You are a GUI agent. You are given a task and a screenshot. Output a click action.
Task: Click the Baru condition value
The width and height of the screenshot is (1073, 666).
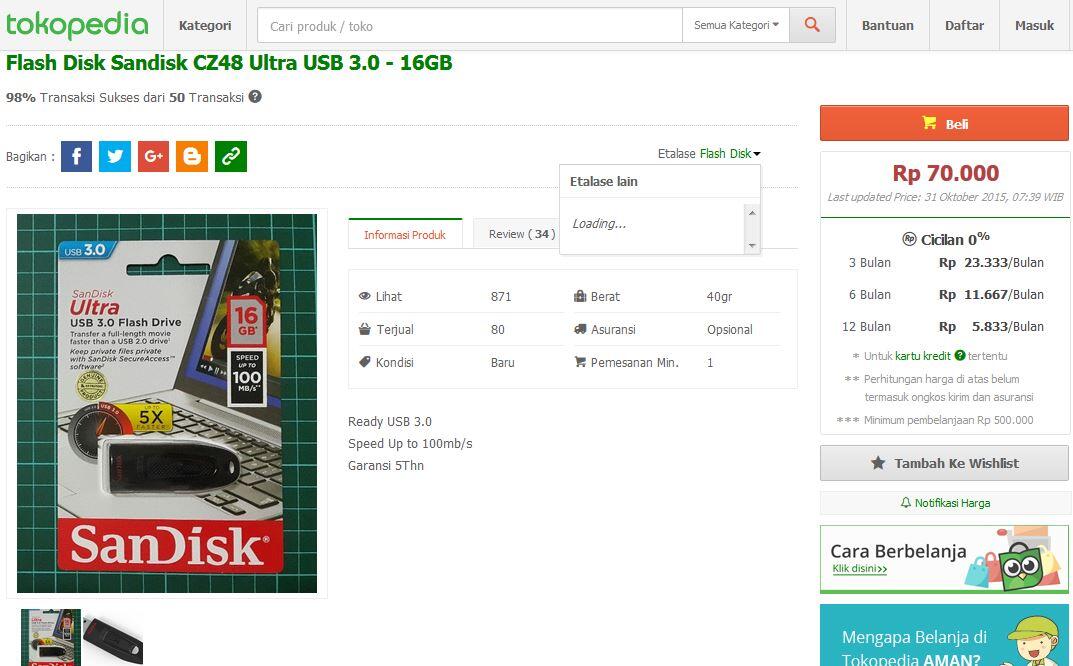502,362
